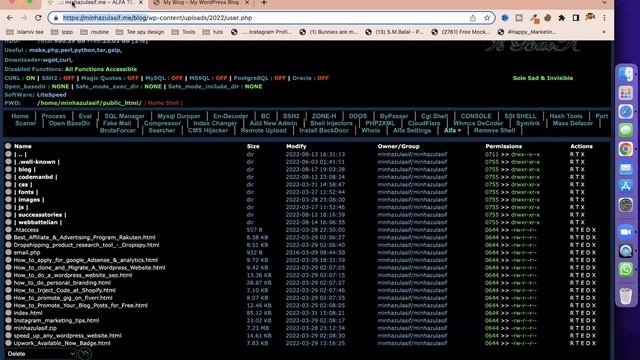
Task: Click the R action for css folder
Action: click(572, 184)
